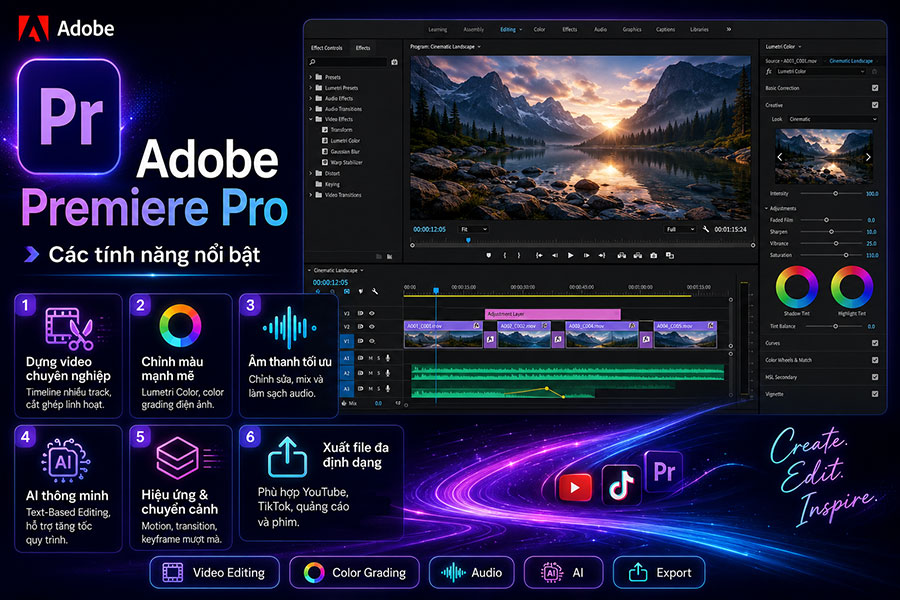This screenshot has height=600, width=900.
Task: Open the Lumetri Color effect selector dropdown
Action: click(x=820, y=72)
